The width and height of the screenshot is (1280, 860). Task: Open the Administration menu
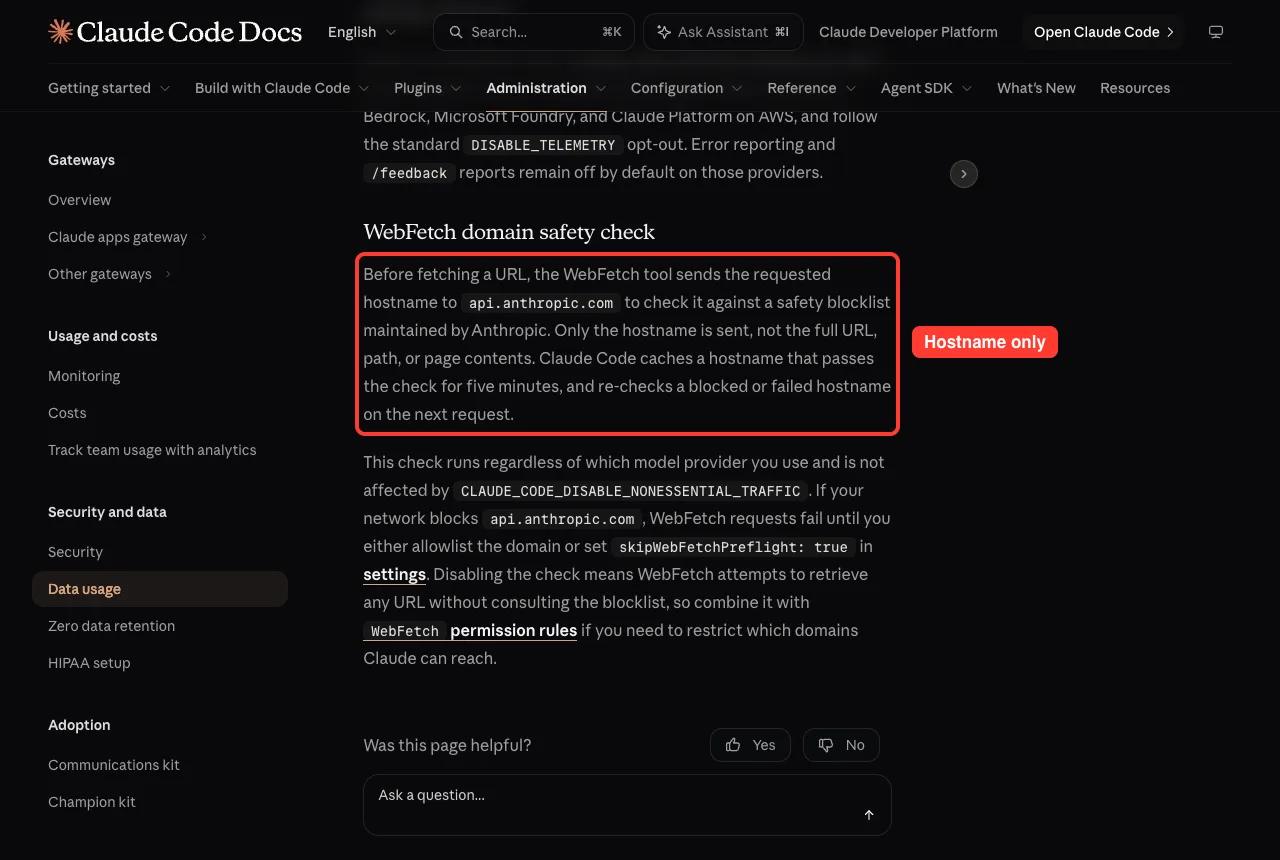click(546, 88)
